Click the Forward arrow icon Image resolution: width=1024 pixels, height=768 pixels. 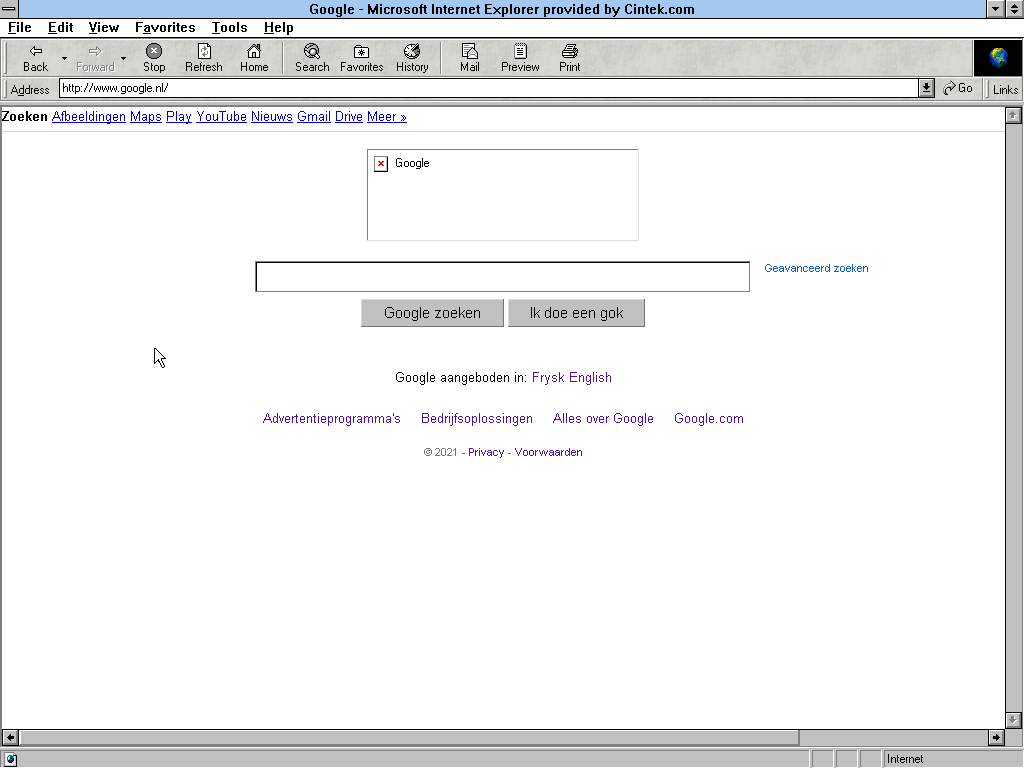tap(95, 57)
